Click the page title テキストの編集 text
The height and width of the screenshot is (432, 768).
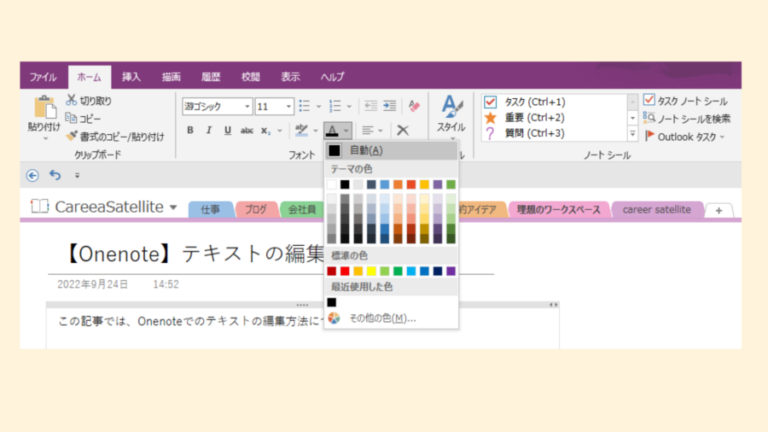[253, 254]
